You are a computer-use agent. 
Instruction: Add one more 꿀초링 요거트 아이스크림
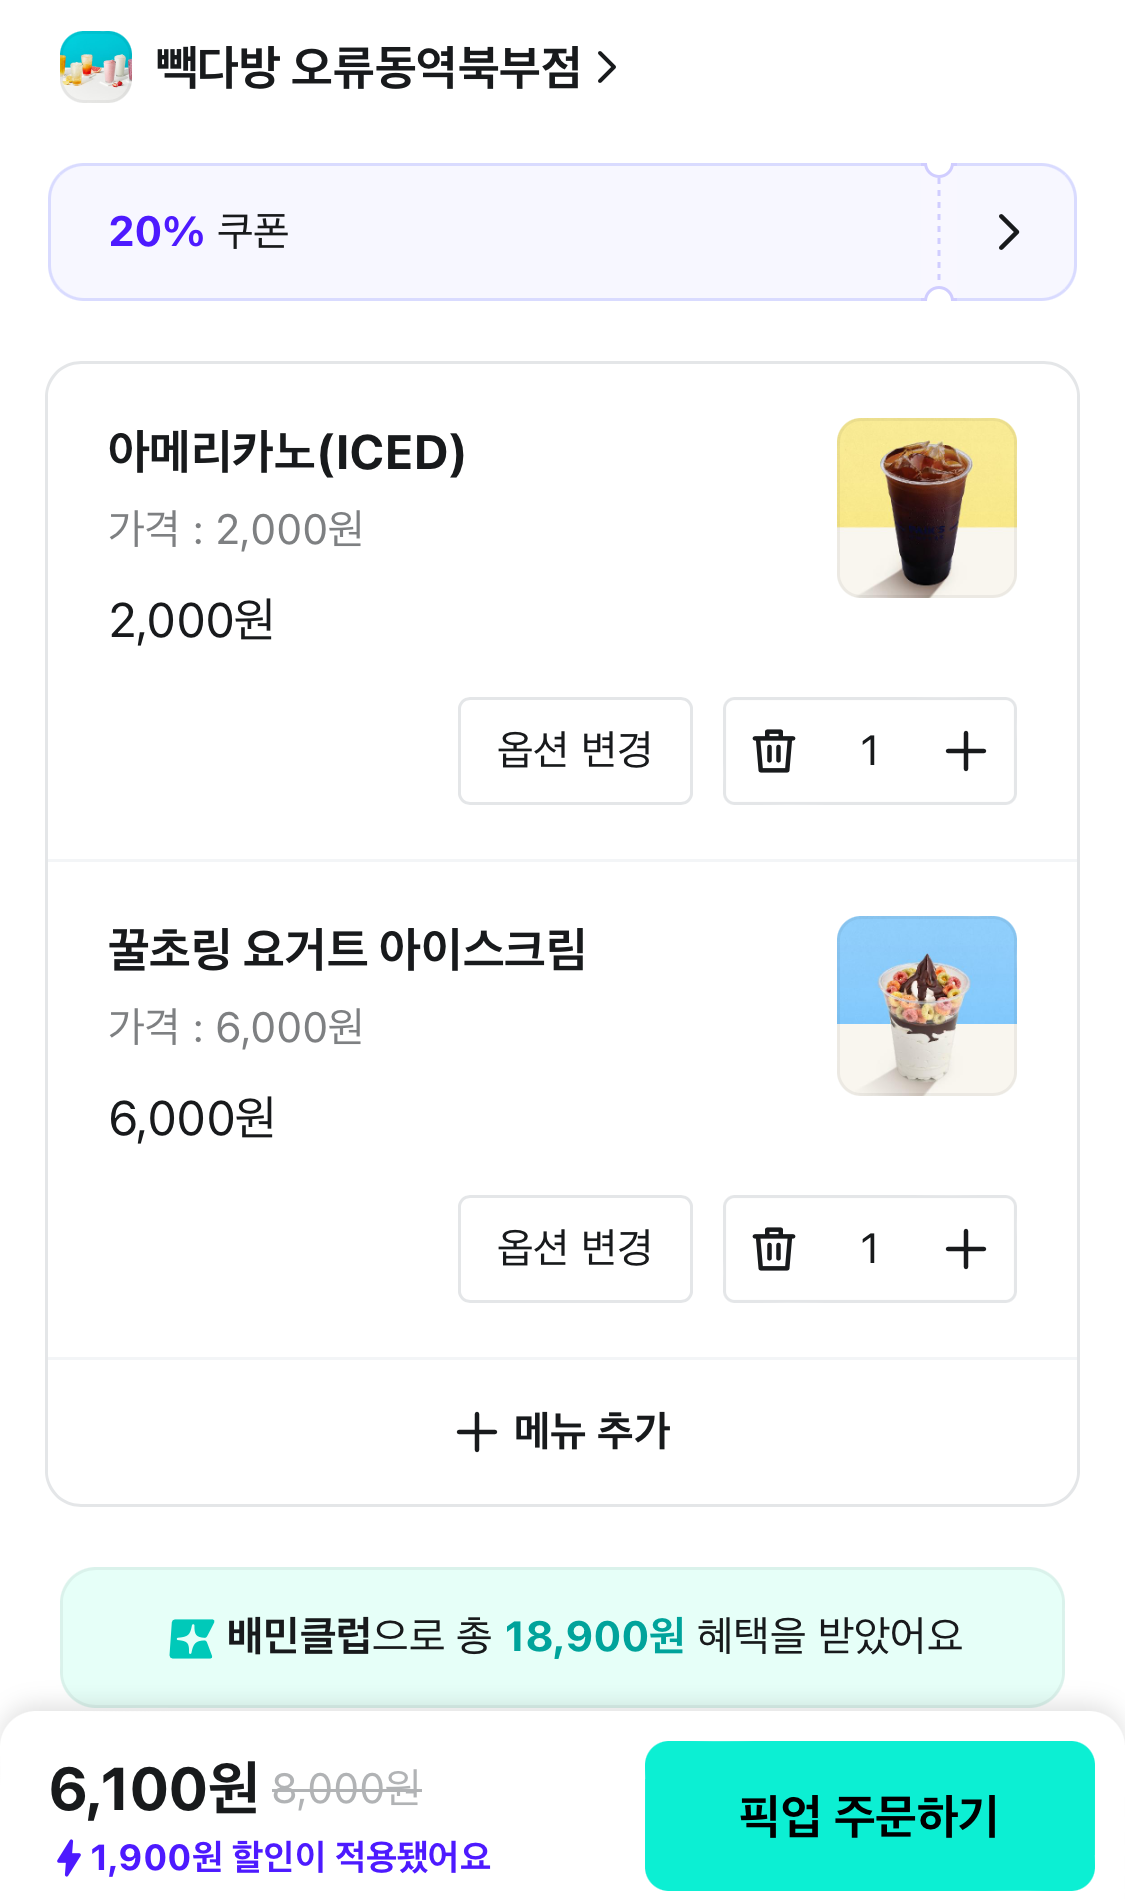pos(965,1249)
